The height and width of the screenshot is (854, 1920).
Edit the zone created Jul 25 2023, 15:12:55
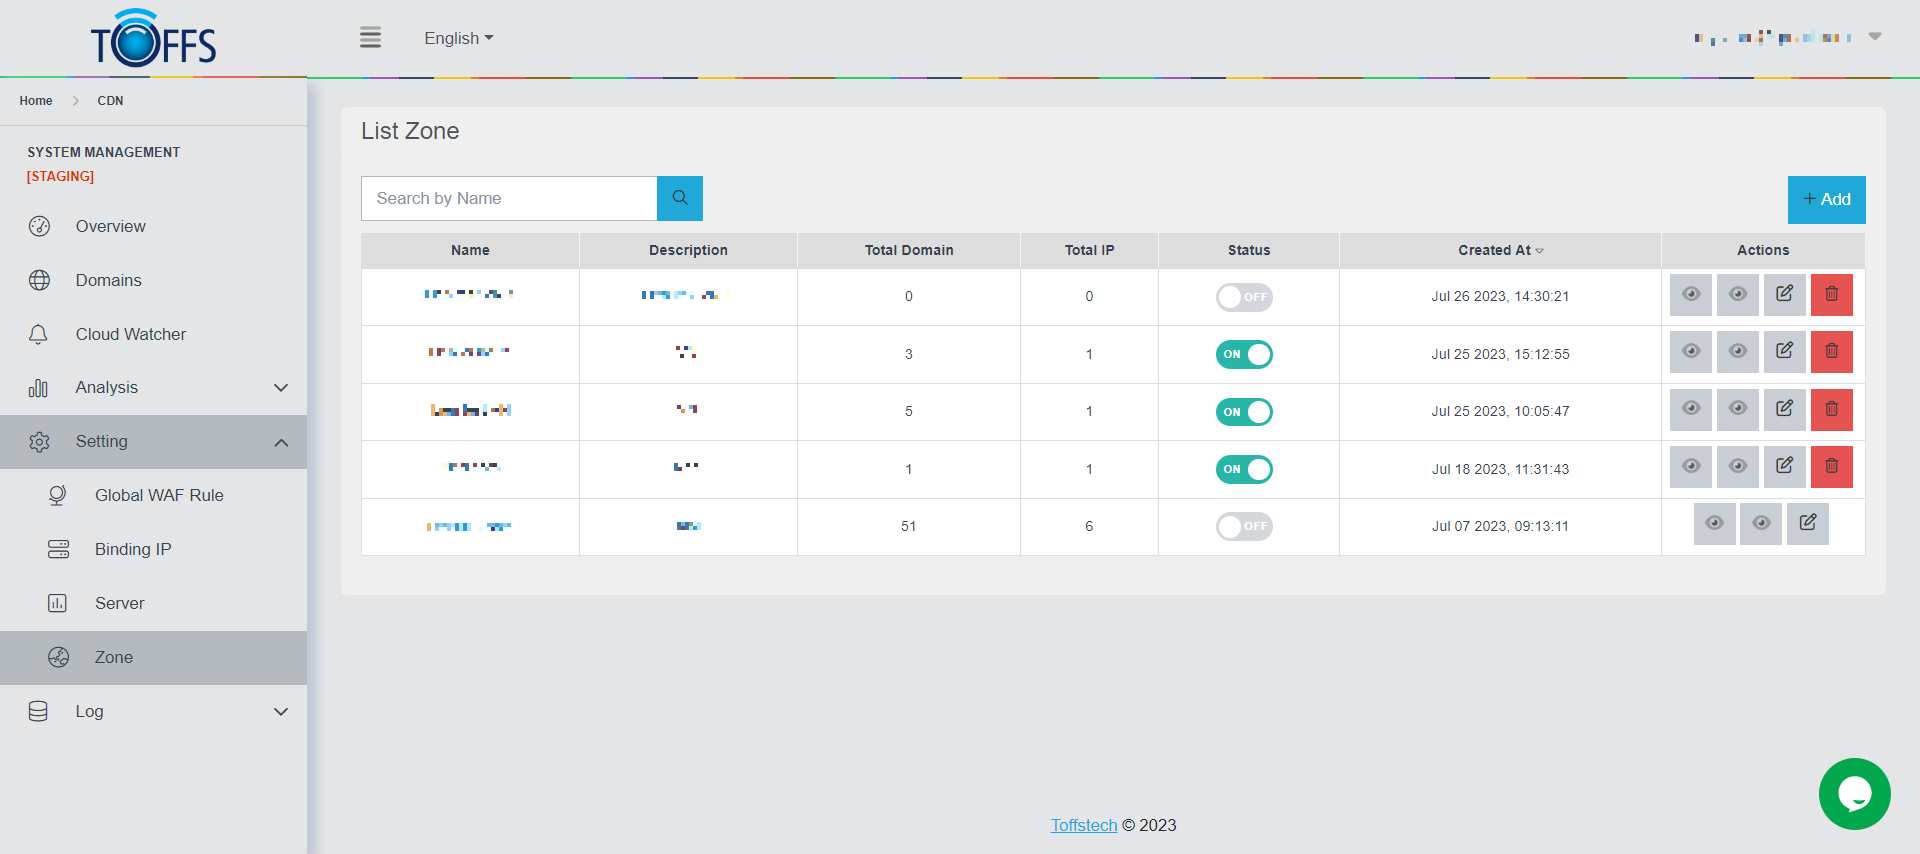tap(1784, 352)
